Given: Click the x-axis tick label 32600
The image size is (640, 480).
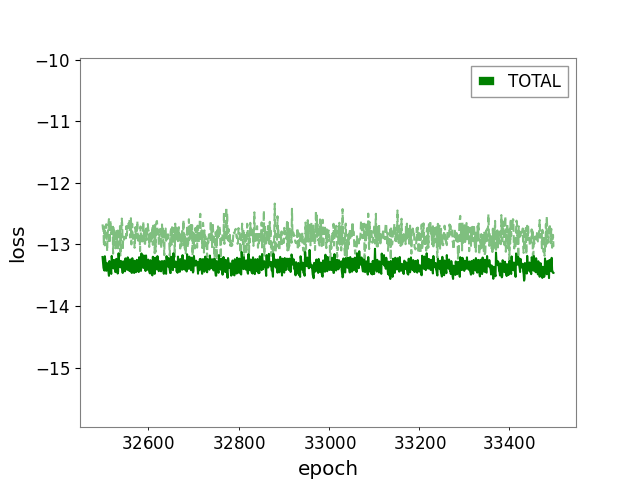Looking at the screenshot, I should point(148,443).
